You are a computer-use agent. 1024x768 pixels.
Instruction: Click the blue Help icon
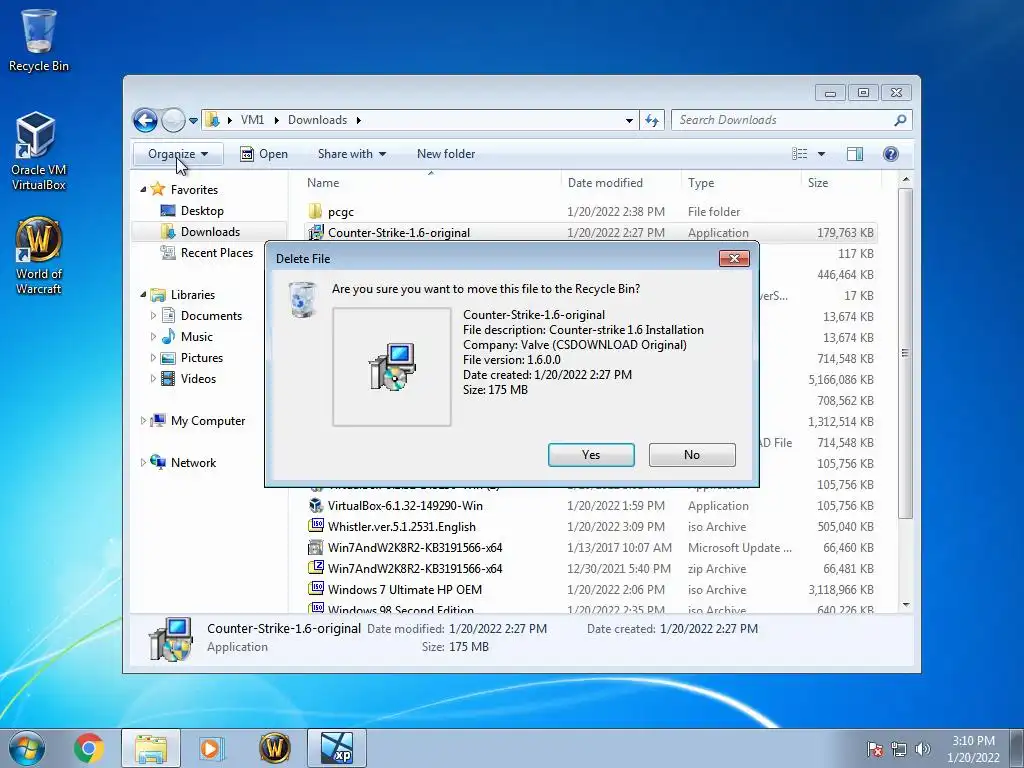tap(890, 154)
